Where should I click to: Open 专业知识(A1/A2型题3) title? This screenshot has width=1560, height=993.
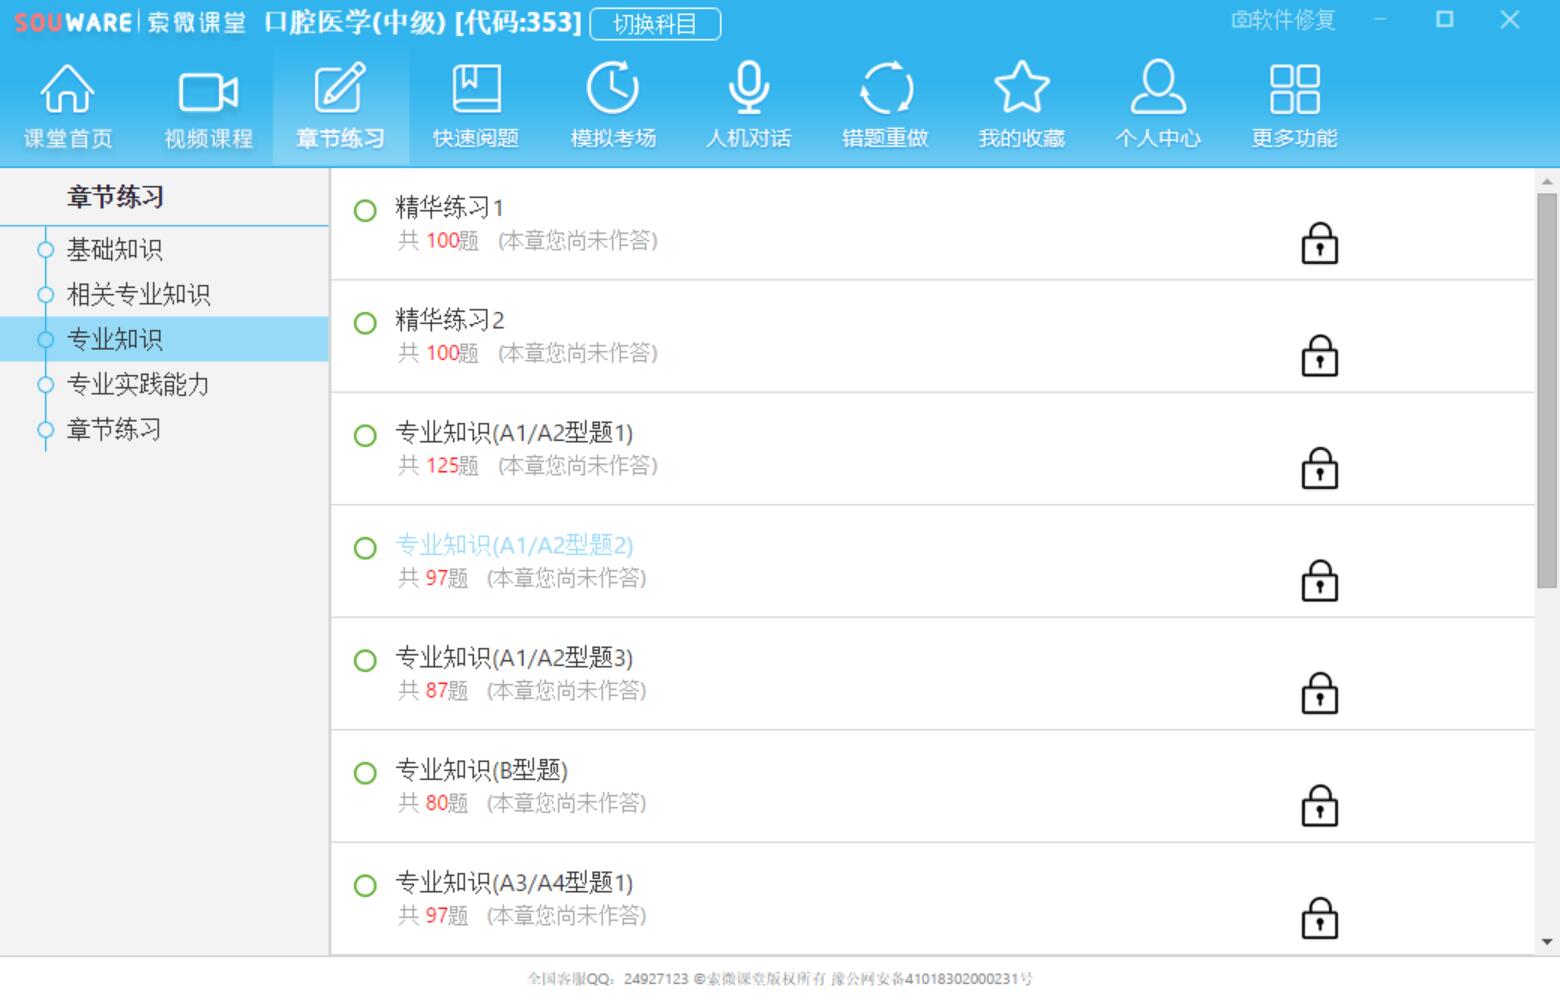click(514, 658)
